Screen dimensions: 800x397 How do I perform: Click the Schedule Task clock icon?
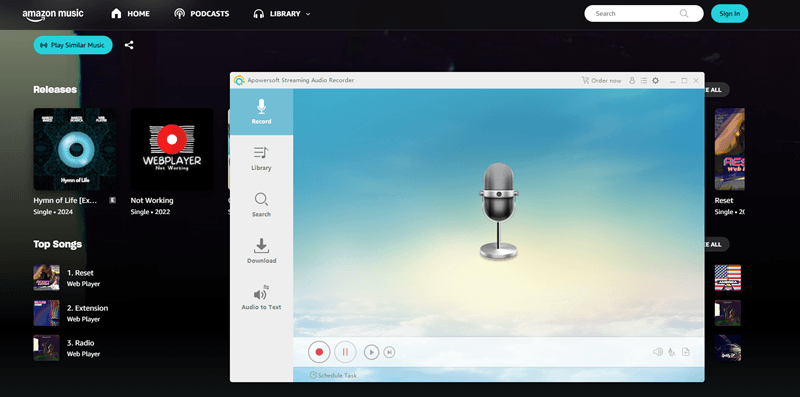point(313,375)
